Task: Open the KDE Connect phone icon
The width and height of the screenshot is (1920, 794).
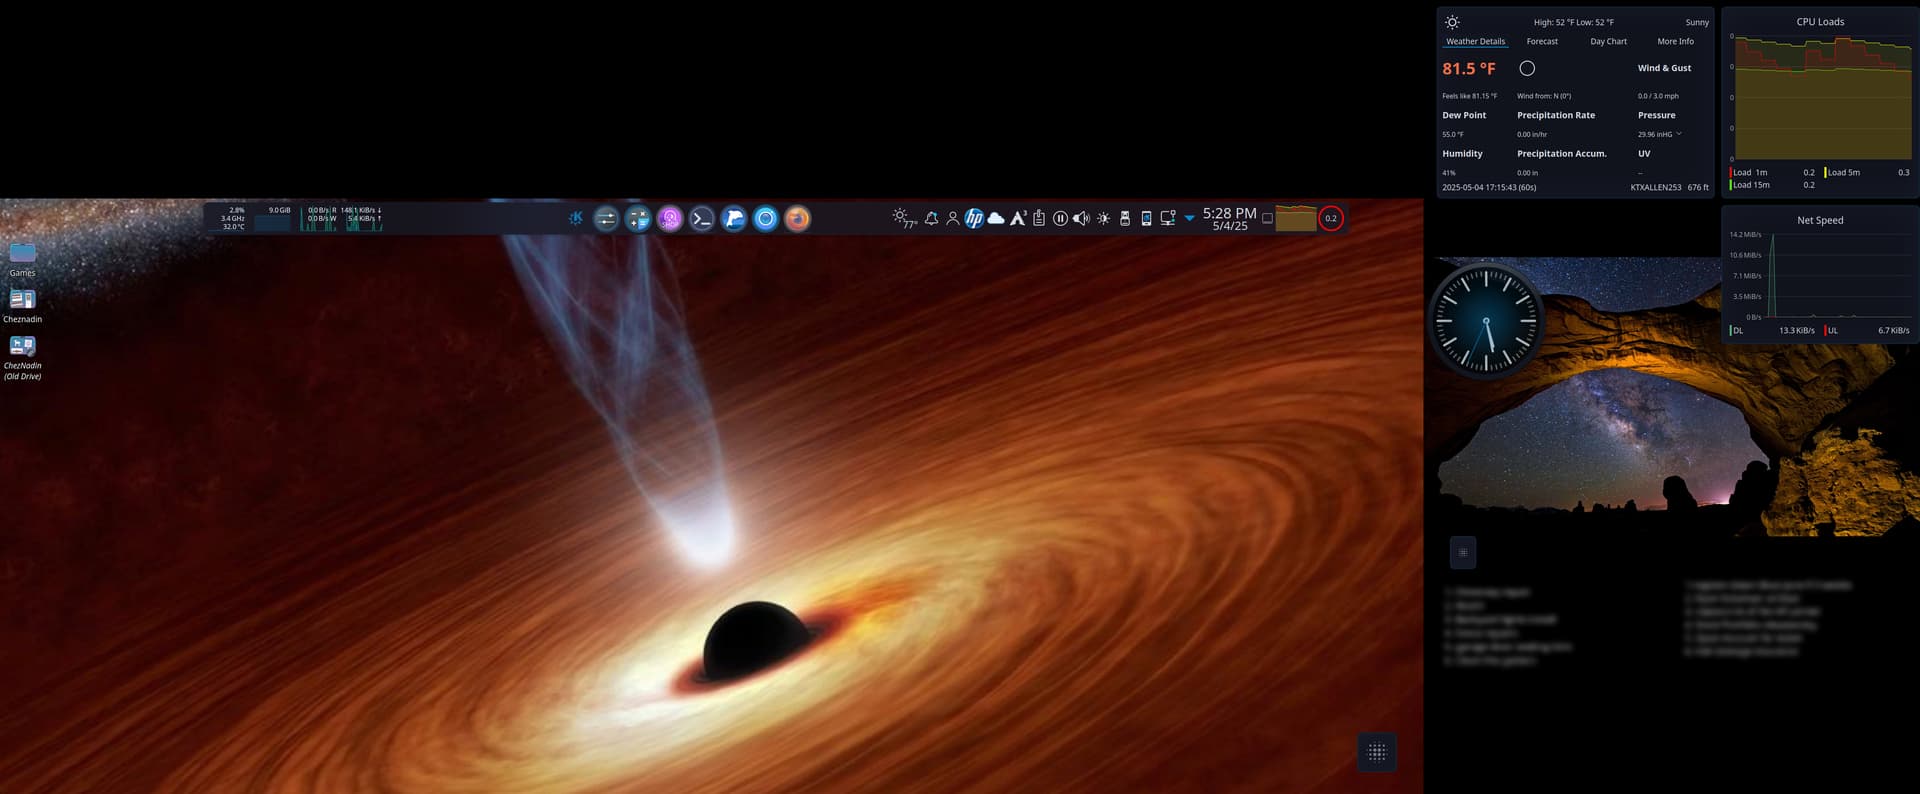Action: click(1146, 218)
